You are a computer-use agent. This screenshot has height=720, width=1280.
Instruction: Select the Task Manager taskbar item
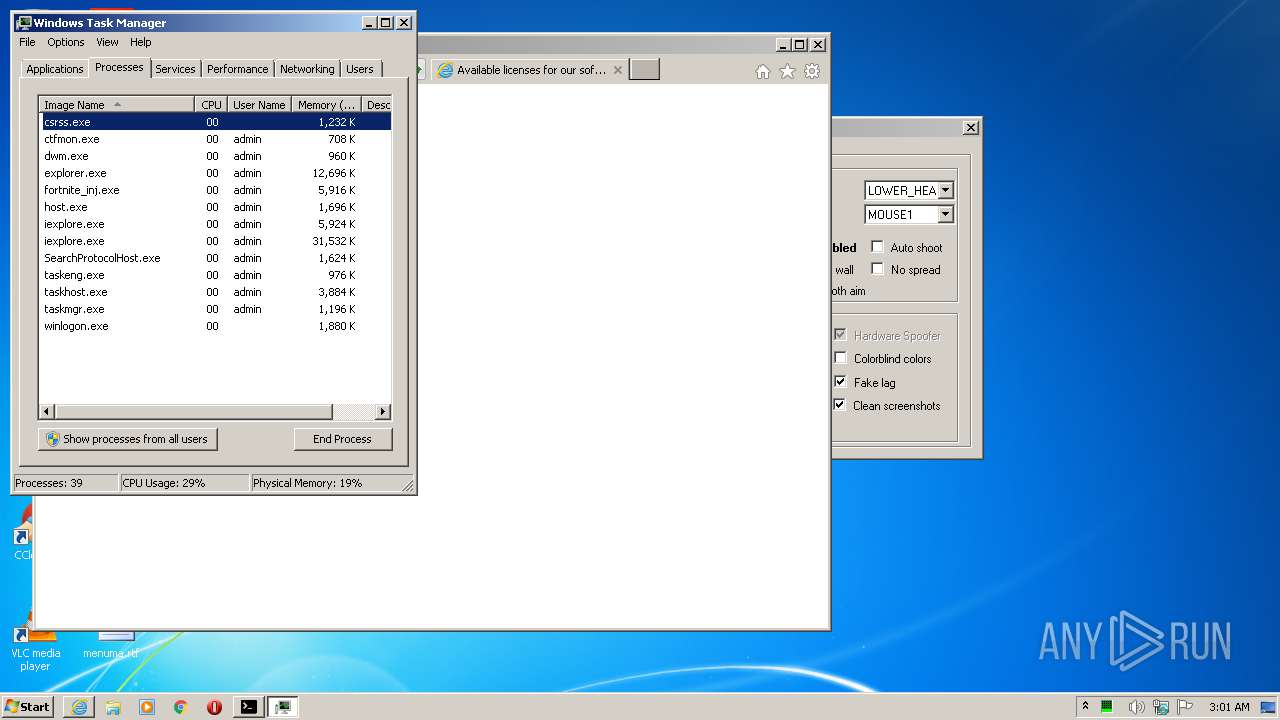[x=283, y=707]
